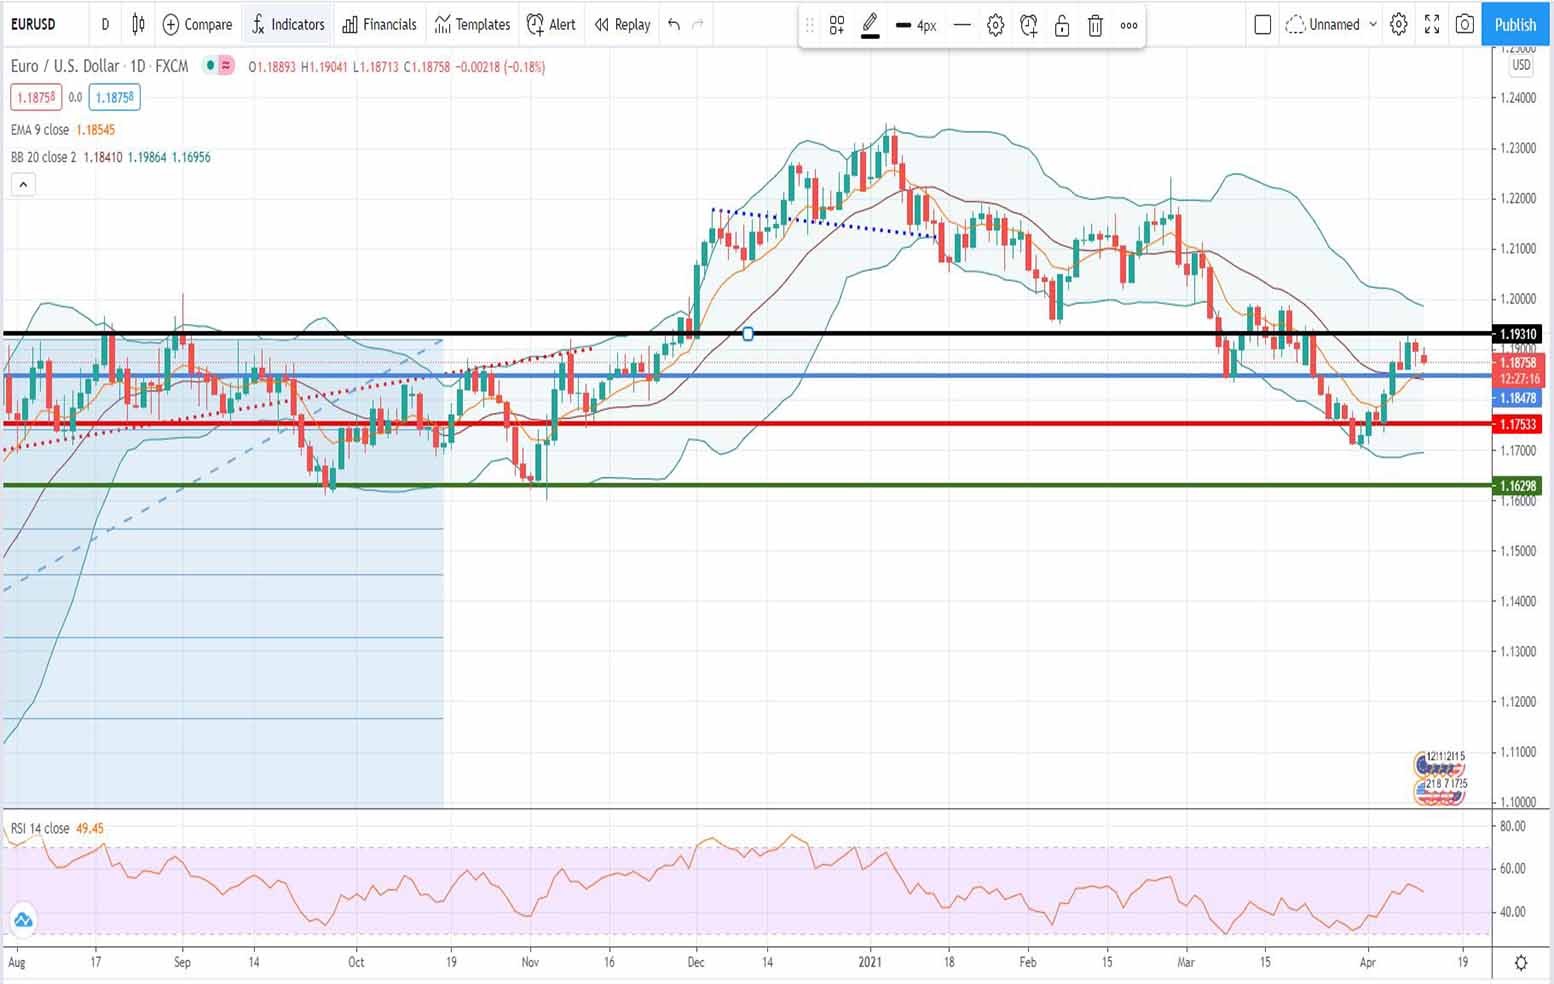Click the undo arrow in toolbar
This screenshot has height=984, width=1554.
pos(674,24)
